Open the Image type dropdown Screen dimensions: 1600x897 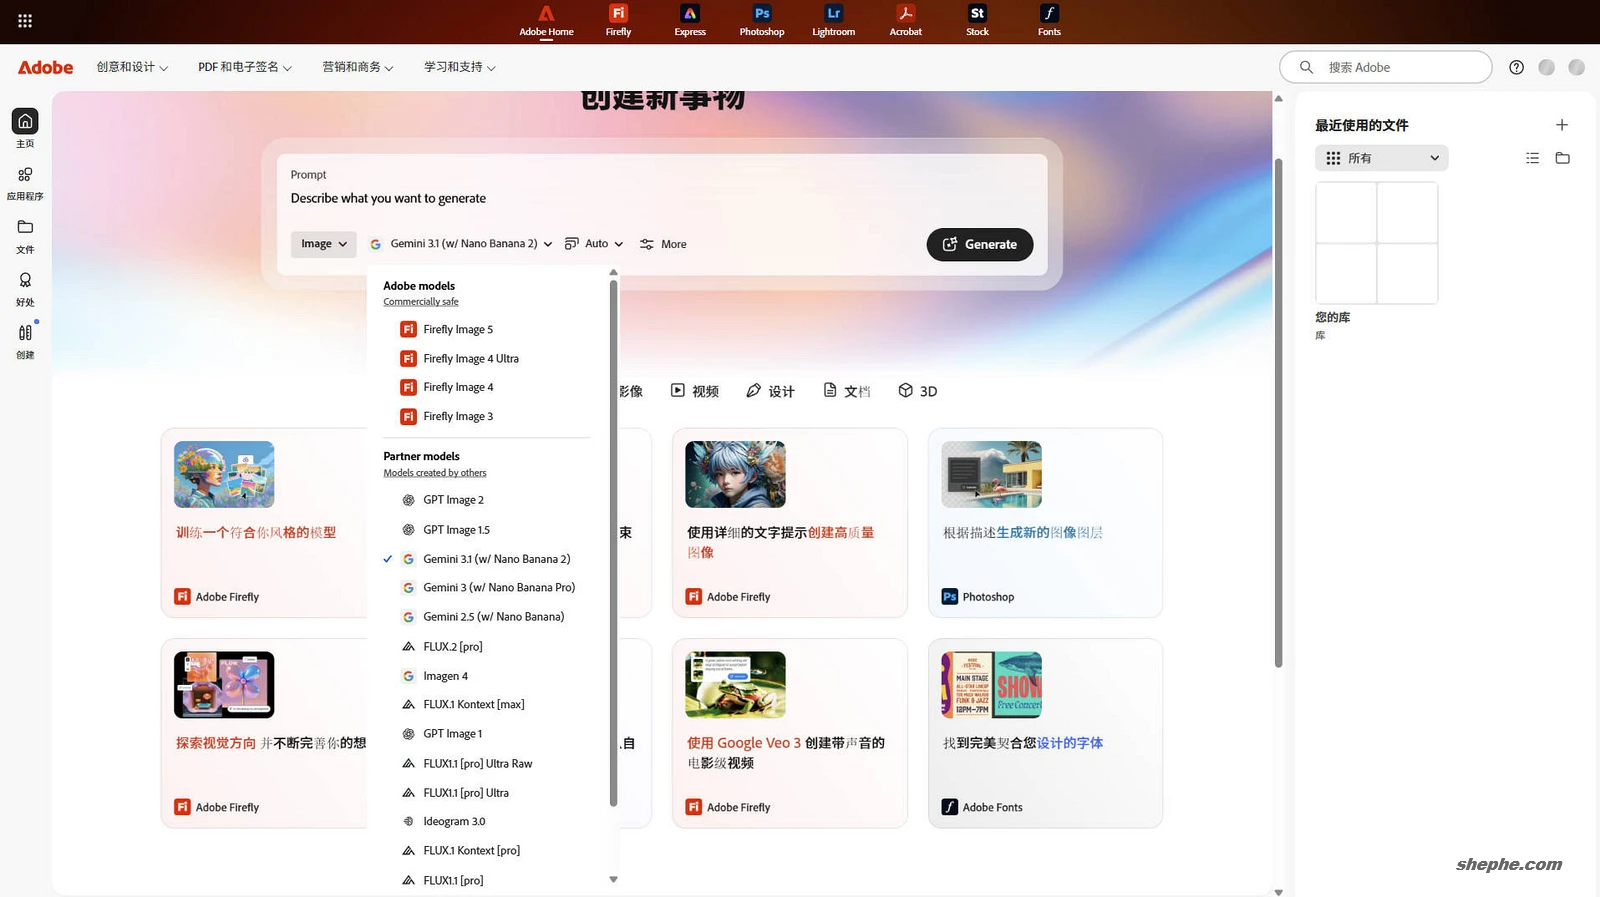(x=324, y=244)
